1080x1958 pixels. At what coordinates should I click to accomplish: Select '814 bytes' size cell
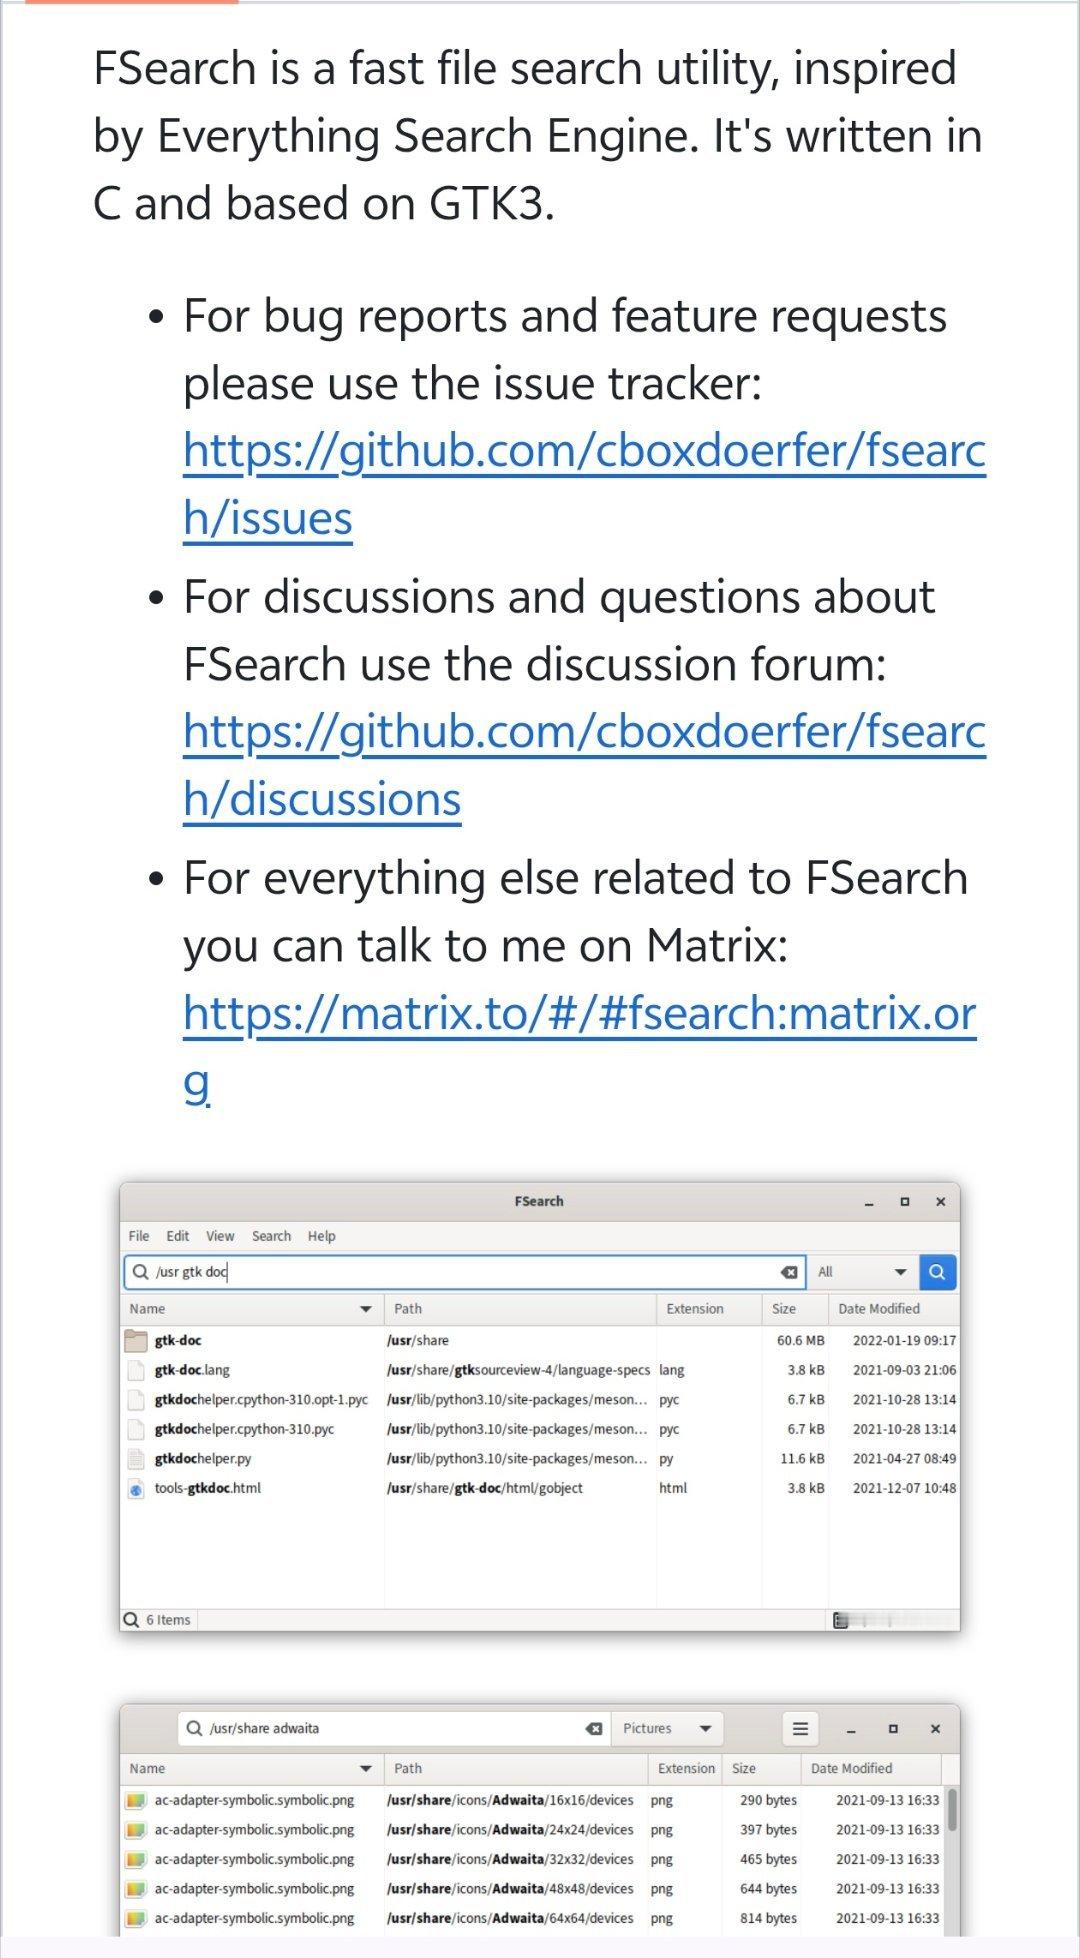click(768, 1918)
